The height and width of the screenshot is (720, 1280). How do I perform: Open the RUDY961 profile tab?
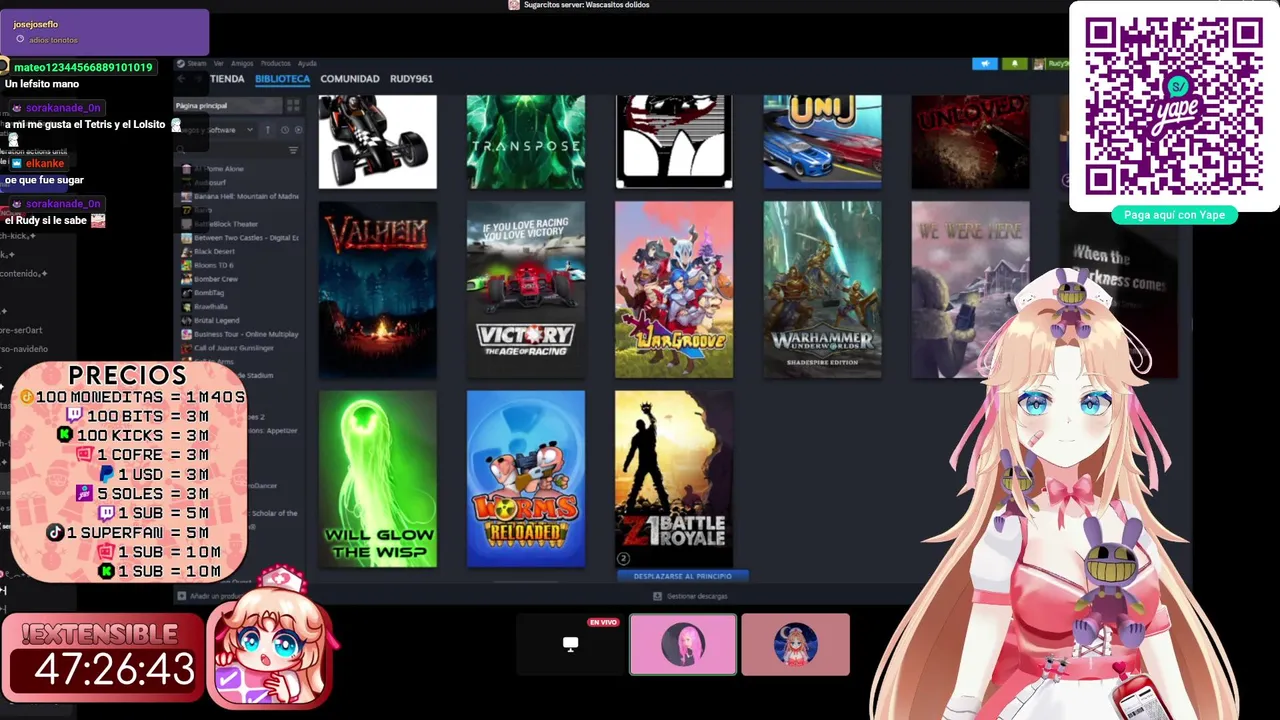click(x=412, y=79)
